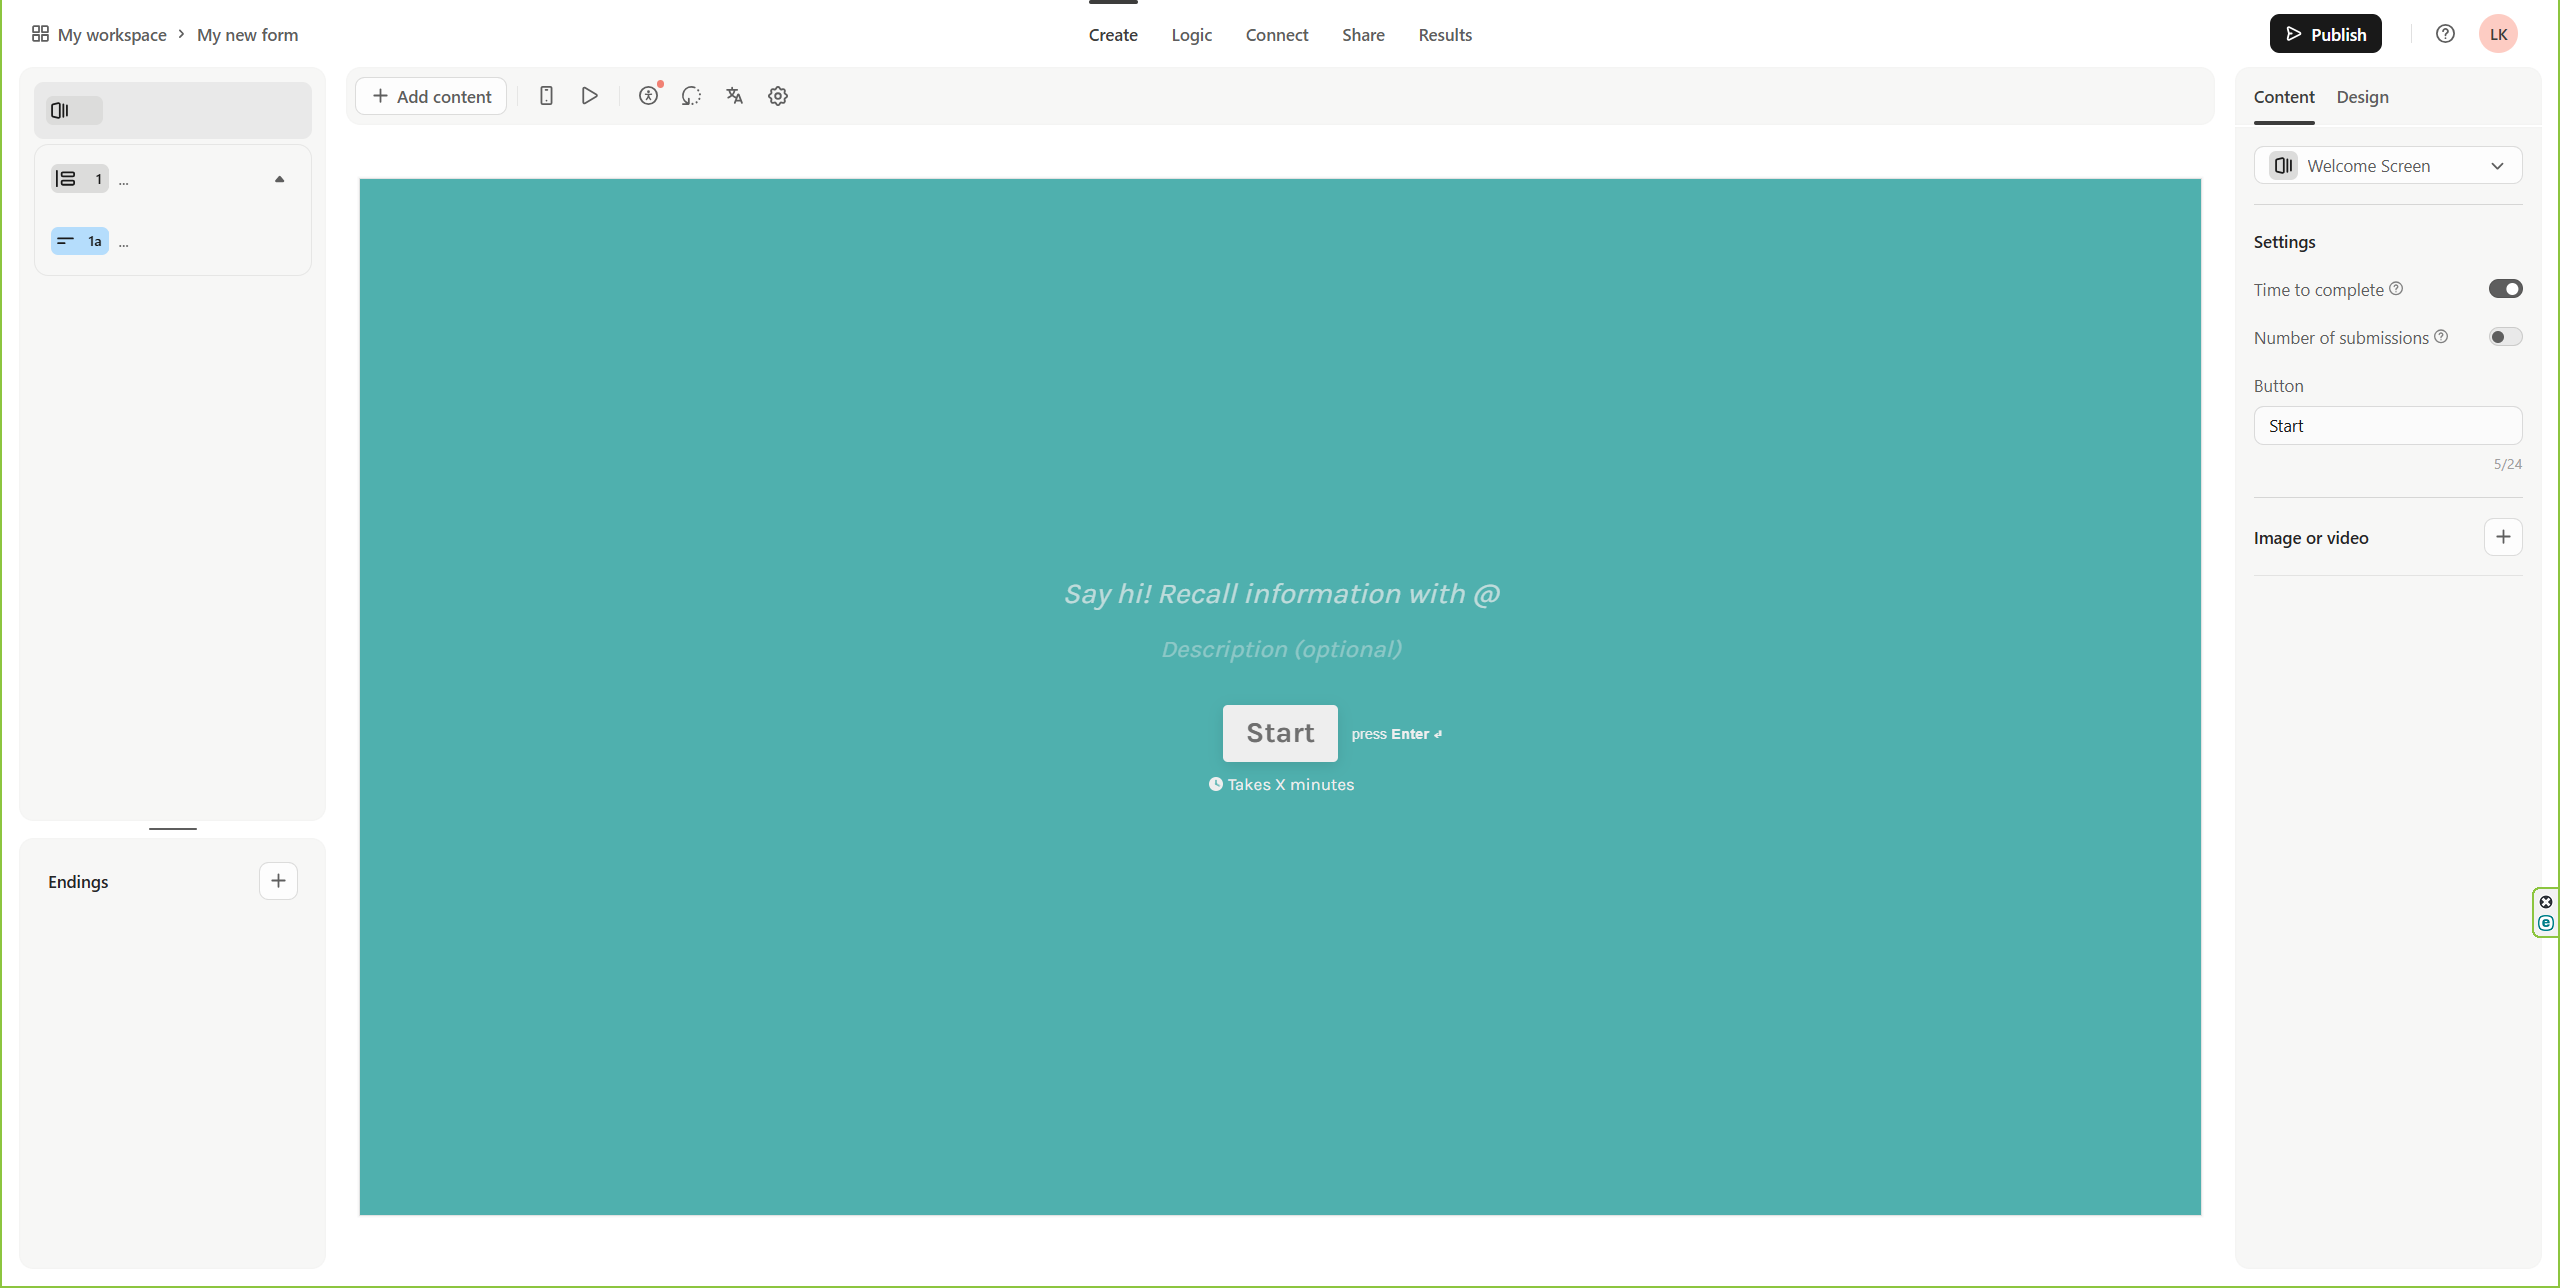This screenshot has height=1288, width=2560.
Task: Click the AI regenerate chat icon
Action: 691,96
